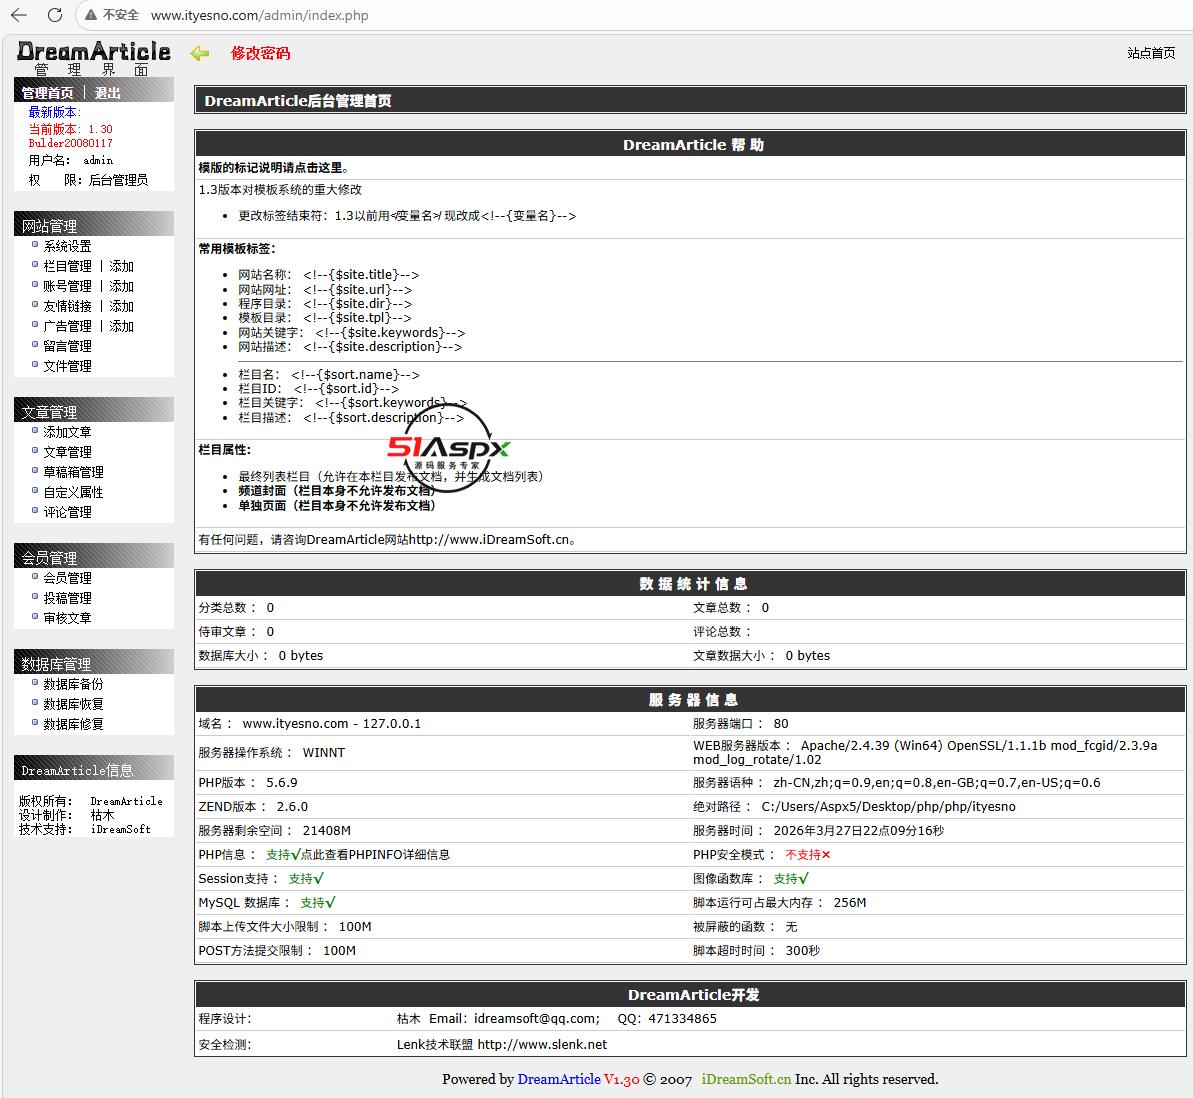
Task: Open 栏目管理
Action: click(67, 266)
